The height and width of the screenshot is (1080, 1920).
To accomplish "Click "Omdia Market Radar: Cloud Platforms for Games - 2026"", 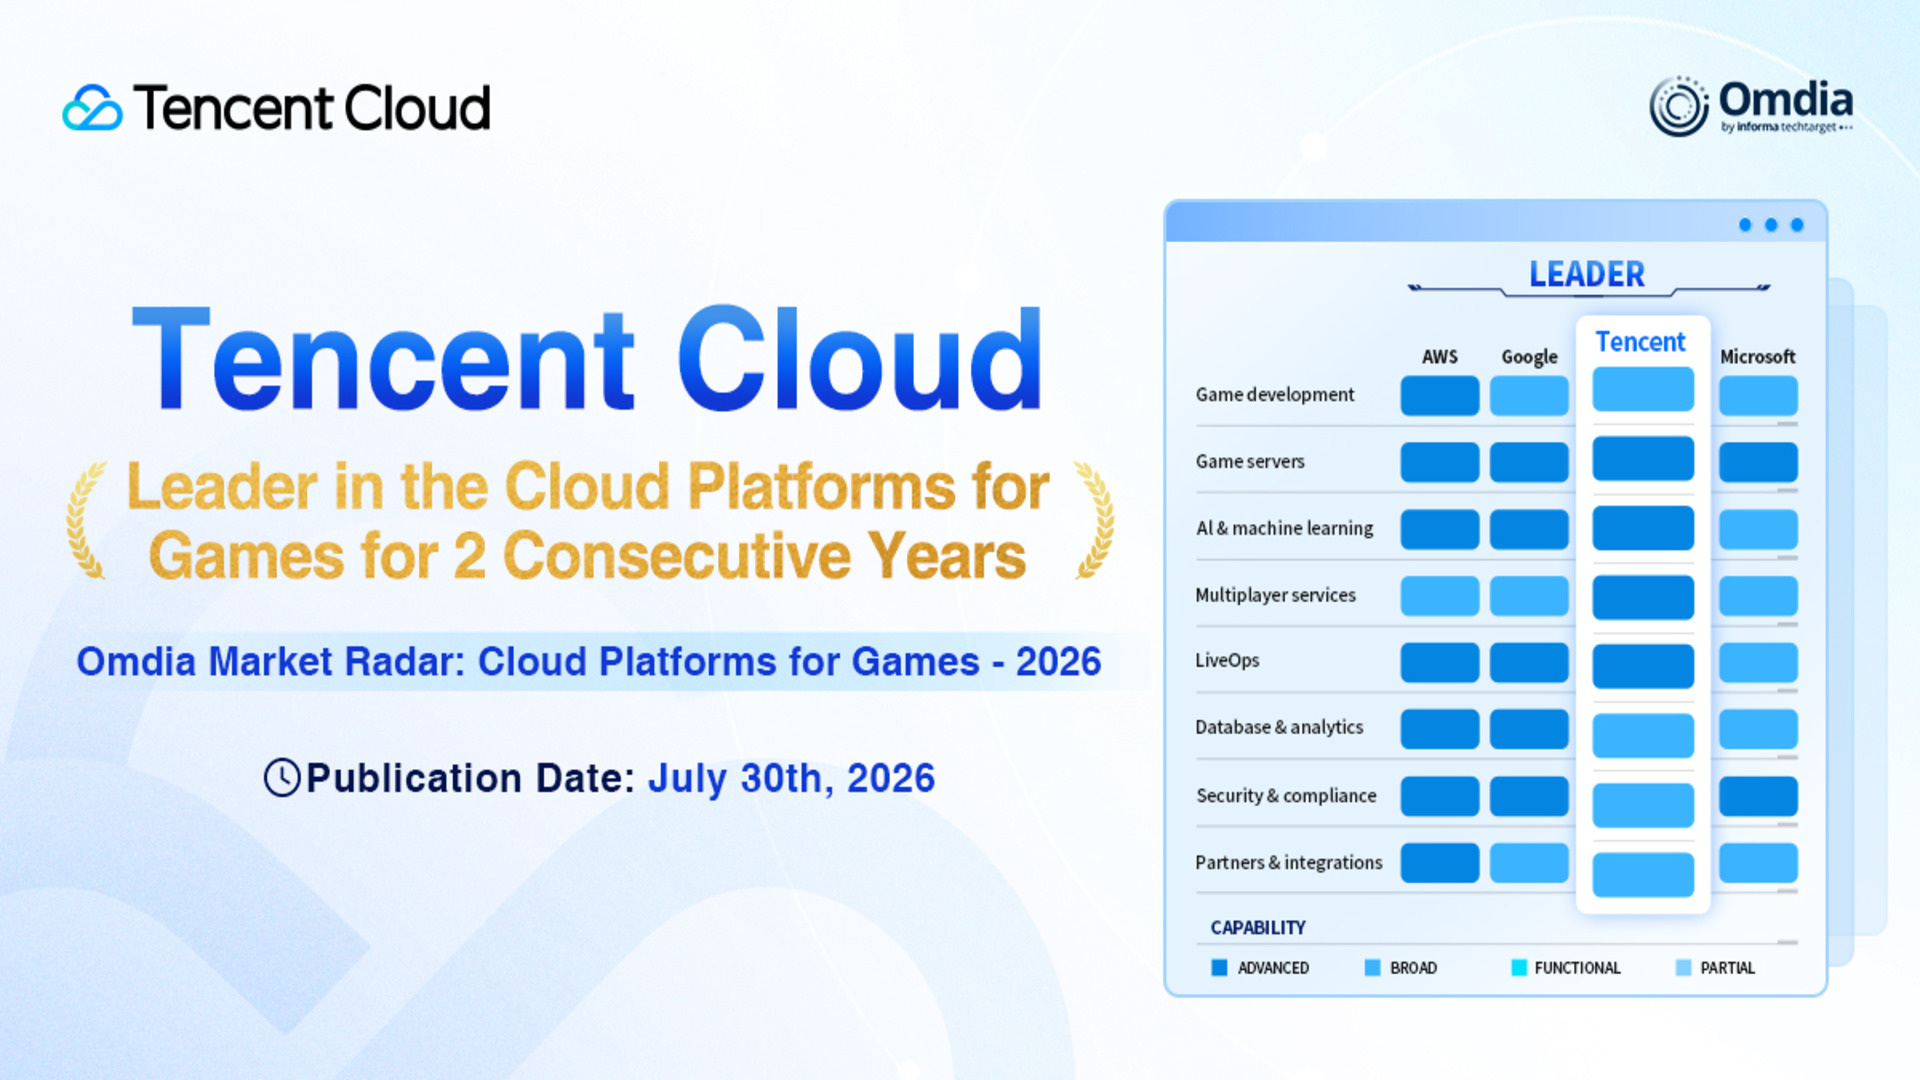I will pyautogui.click(x=589, y=662).
